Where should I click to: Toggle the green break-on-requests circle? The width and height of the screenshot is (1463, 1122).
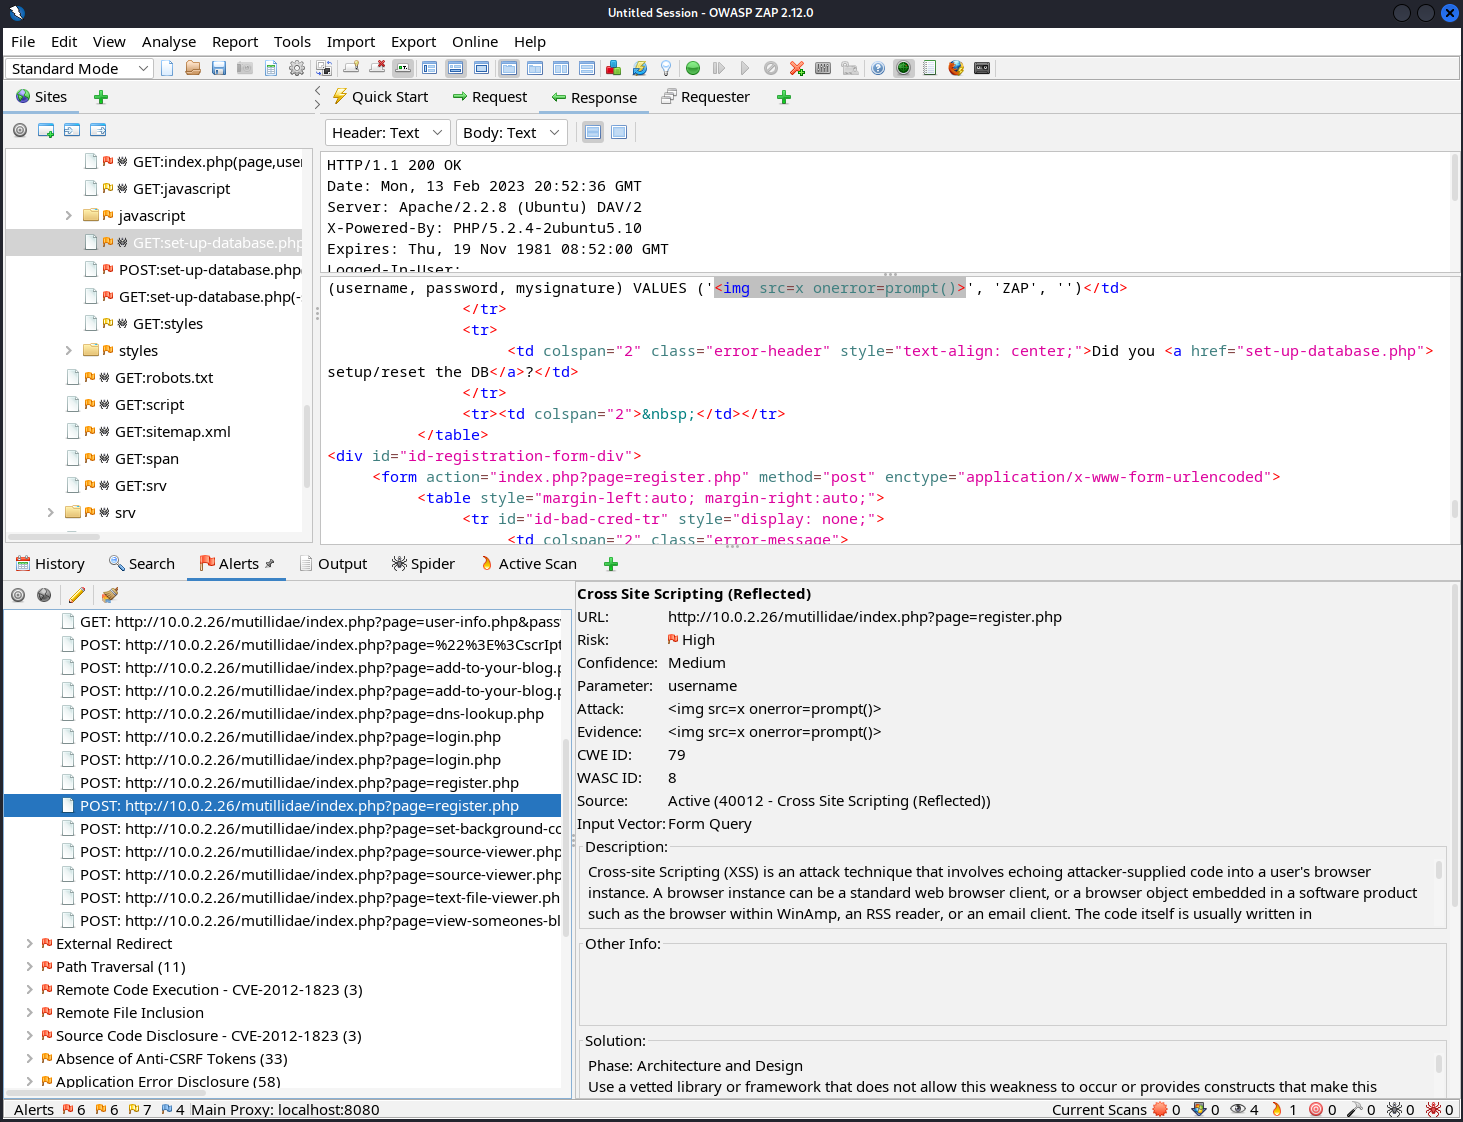(693, 68)
